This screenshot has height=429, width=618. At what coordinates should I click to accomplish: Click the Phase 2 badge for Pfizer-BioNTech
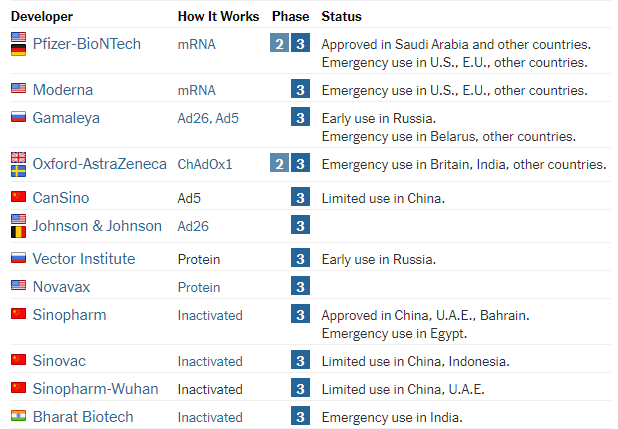tap(279, 43)
